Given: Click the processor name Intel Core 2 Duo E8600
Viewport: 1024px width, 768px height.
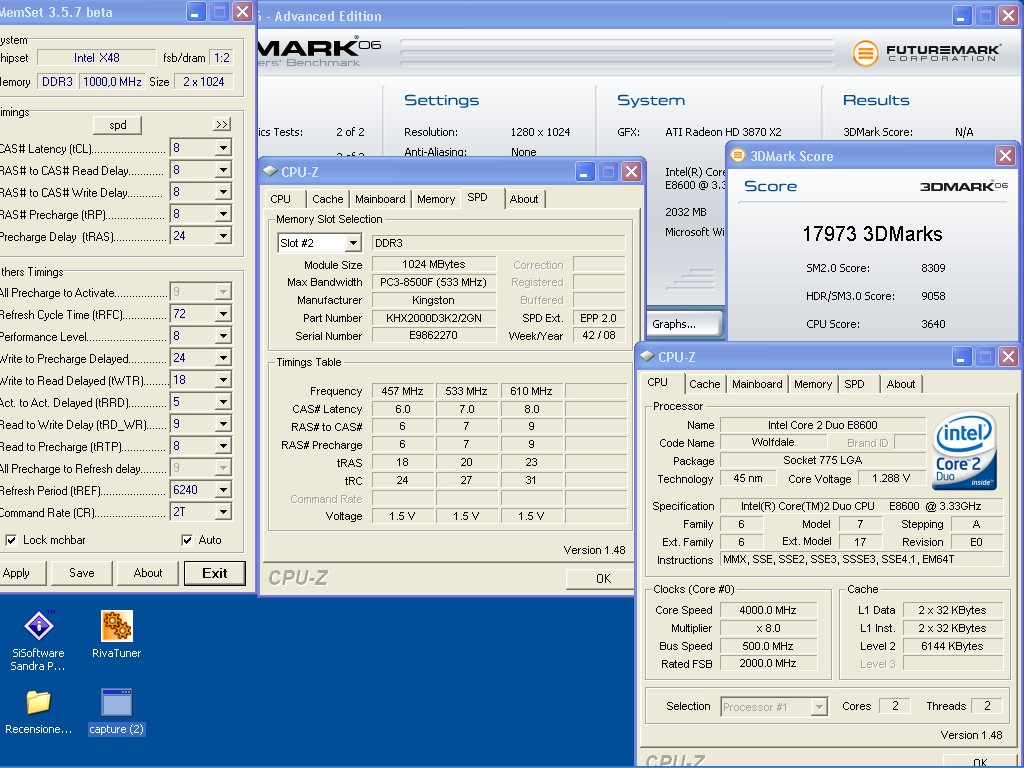Looking at the screenshot, I should (x=823, y=425).
